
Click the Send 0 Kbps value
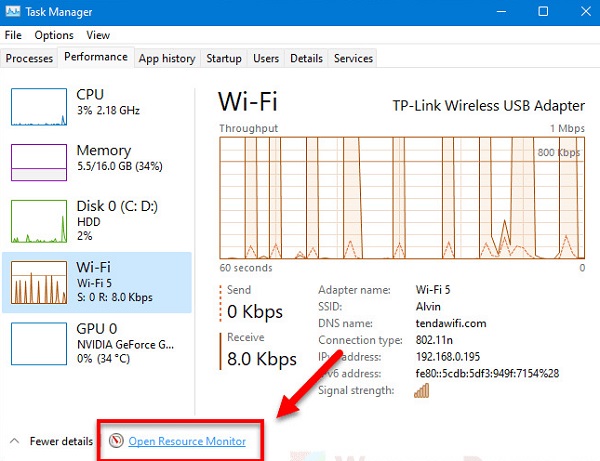pyautogui.click(x=255, y=311)
